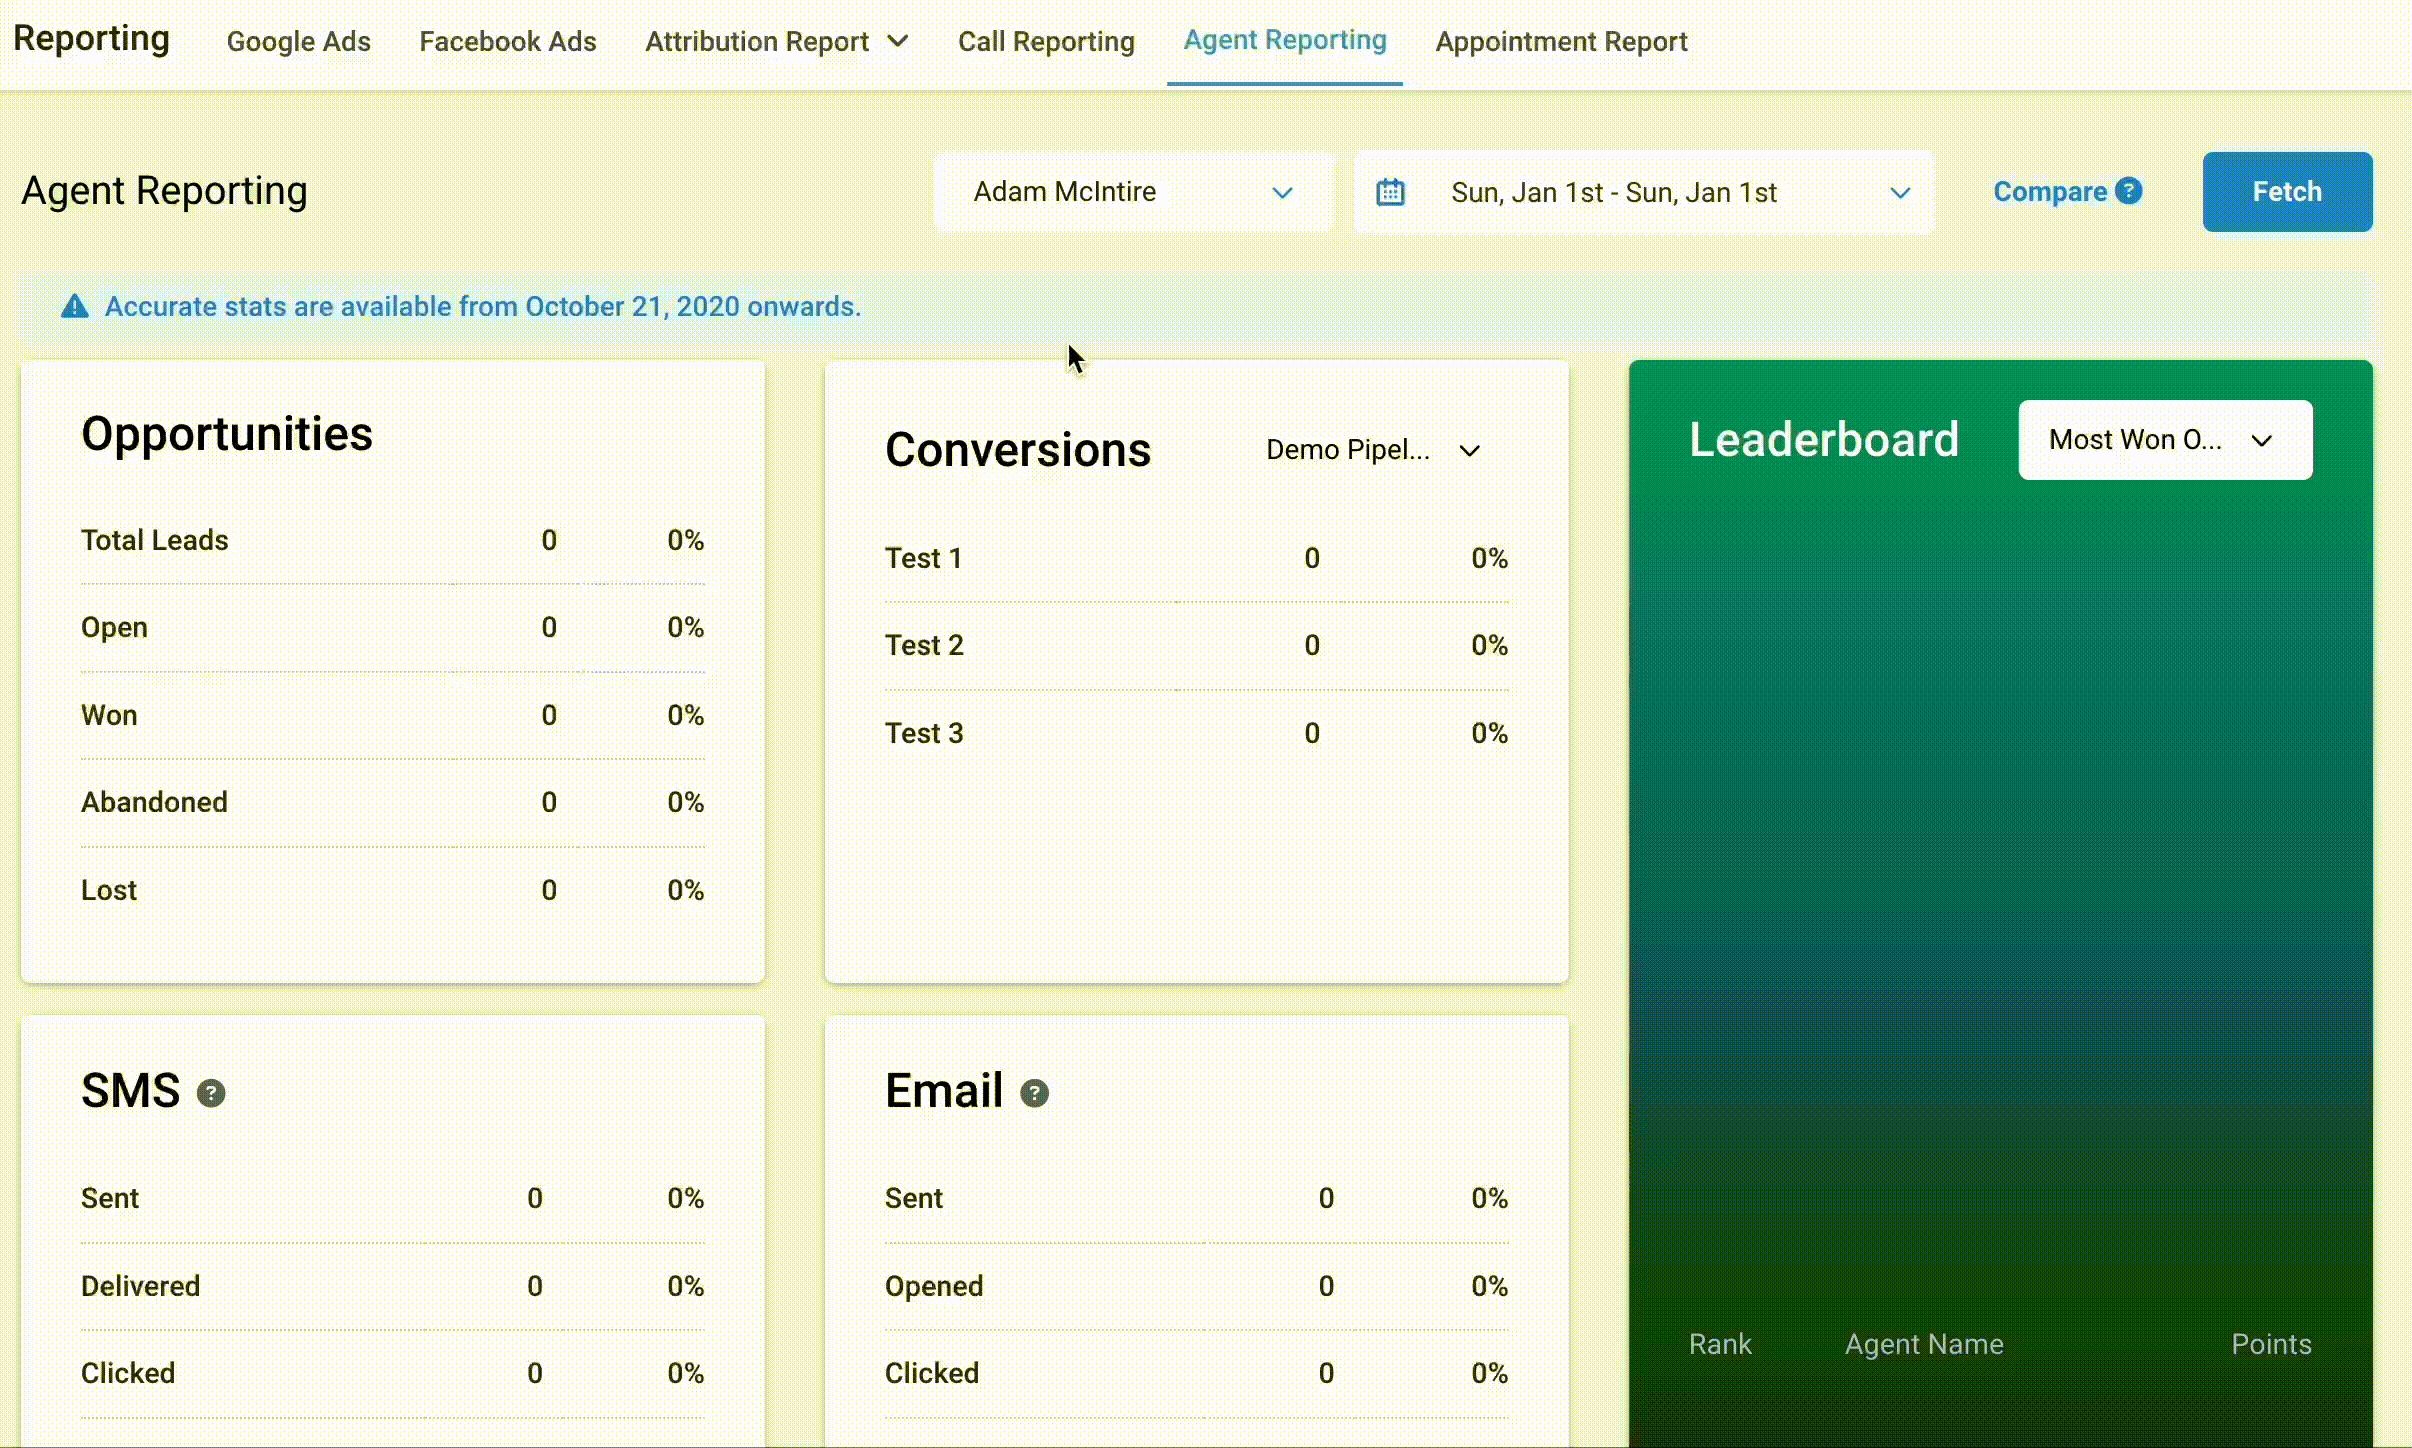Click the Compare link
This screenshot has height=1448, width=2412.
(2049, 191)
